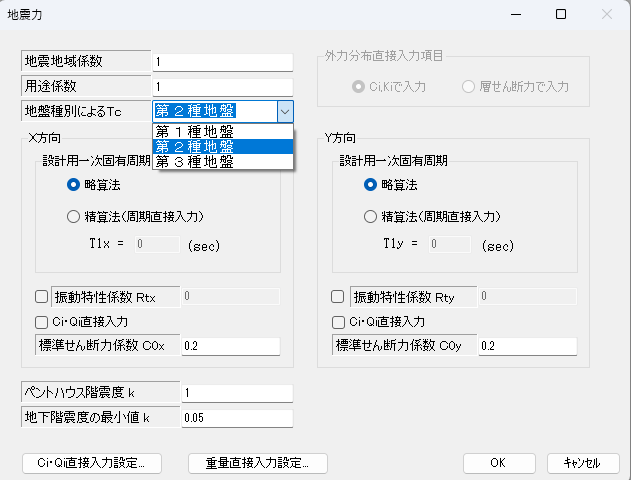Enable 振動特性係数 Rty checkbox
631x480 pixels.
pos(337,297)
